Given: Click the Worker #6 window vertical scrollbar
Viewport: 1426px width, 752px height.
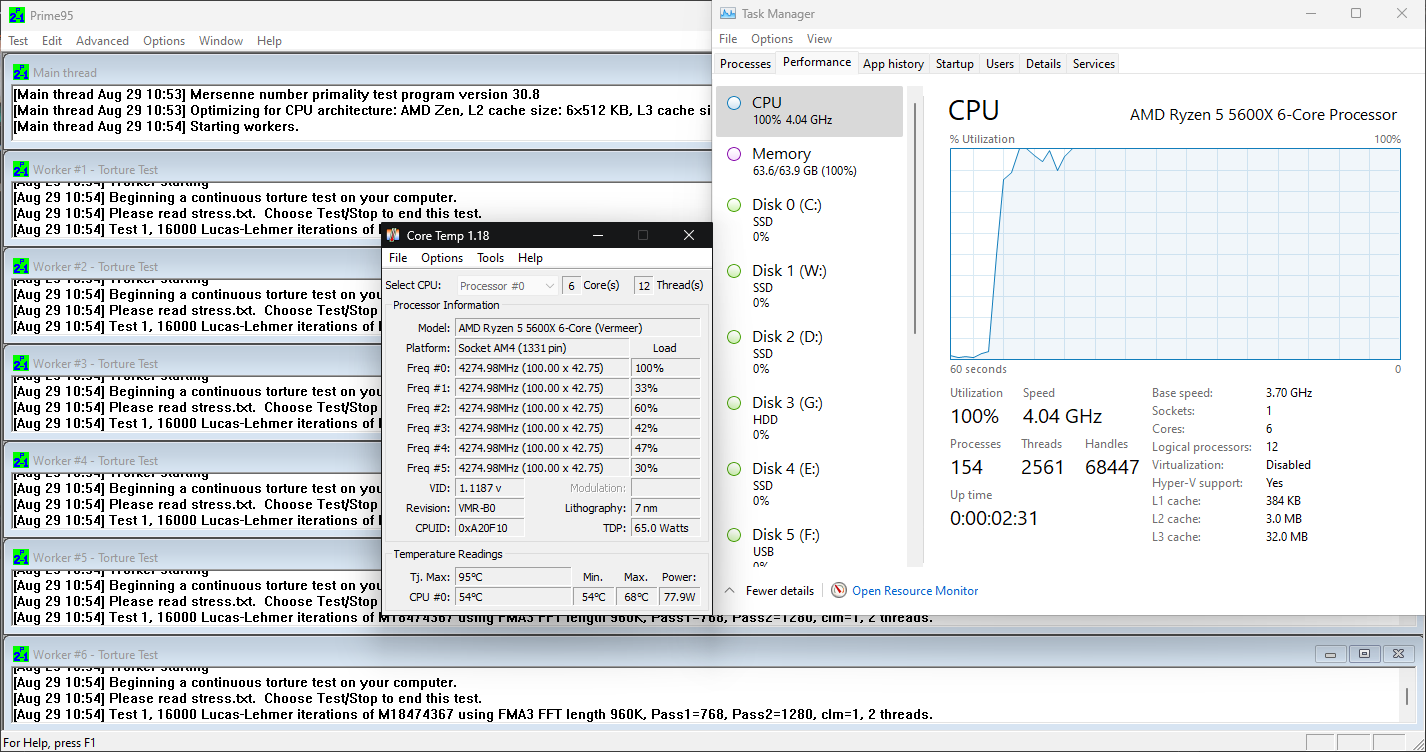Looking at the screenshot, I should coord(1407,696).
